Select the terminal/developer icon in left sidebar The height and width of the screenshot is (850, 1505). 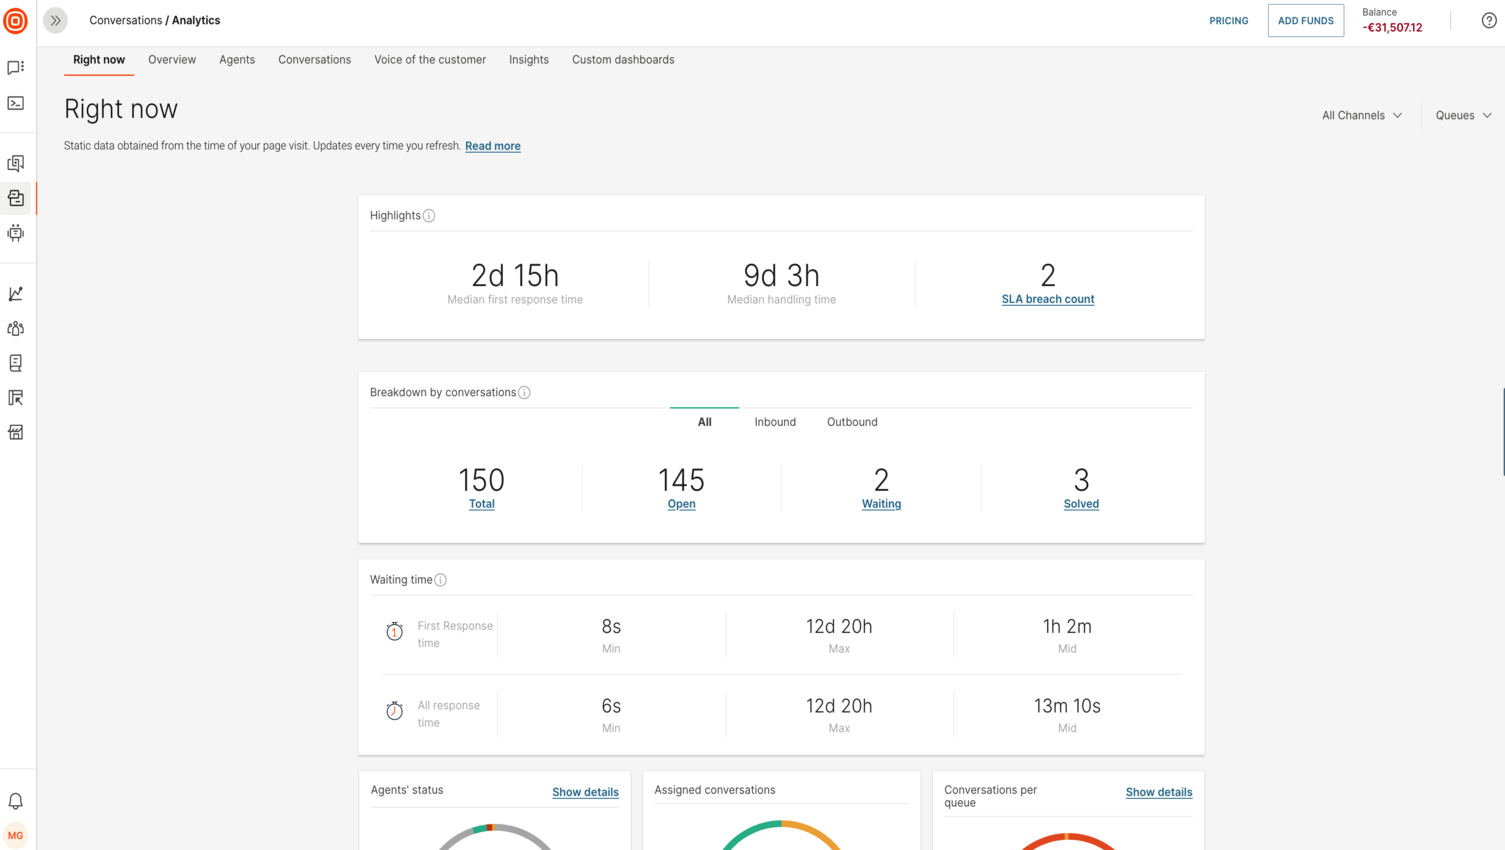click(15, 102)
